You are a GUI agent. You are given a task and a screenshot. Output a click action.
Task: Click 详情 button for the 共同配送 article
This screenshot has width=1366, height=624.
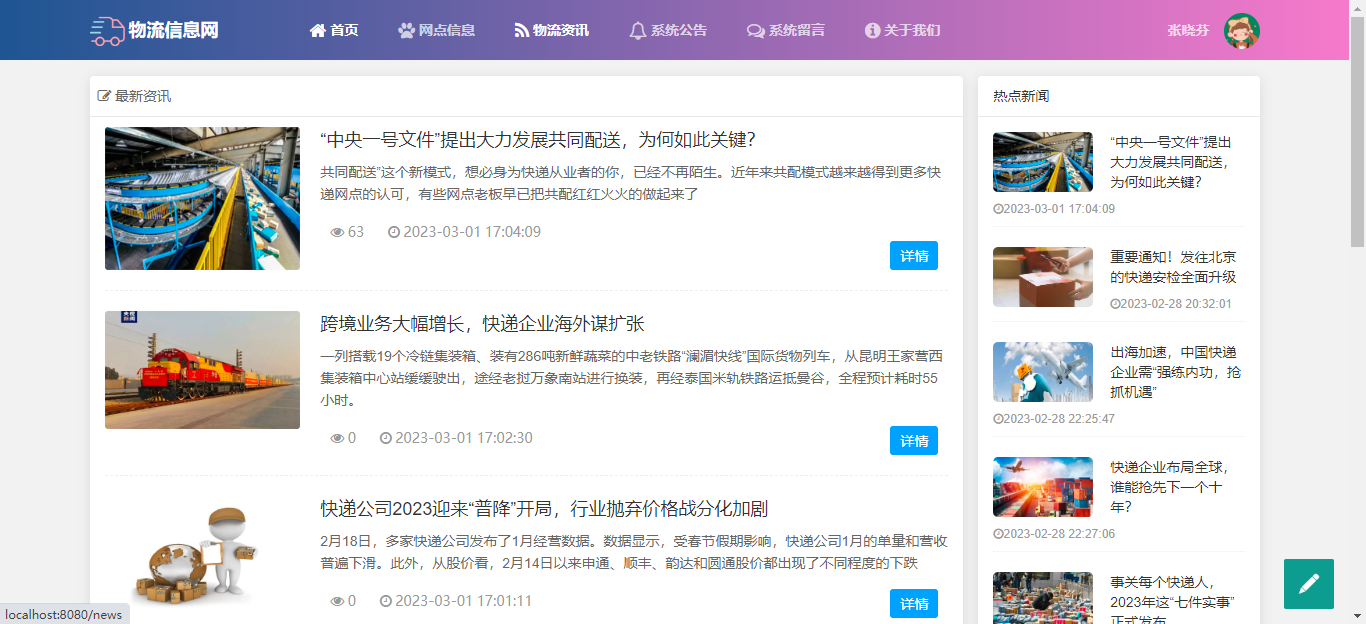914,256
